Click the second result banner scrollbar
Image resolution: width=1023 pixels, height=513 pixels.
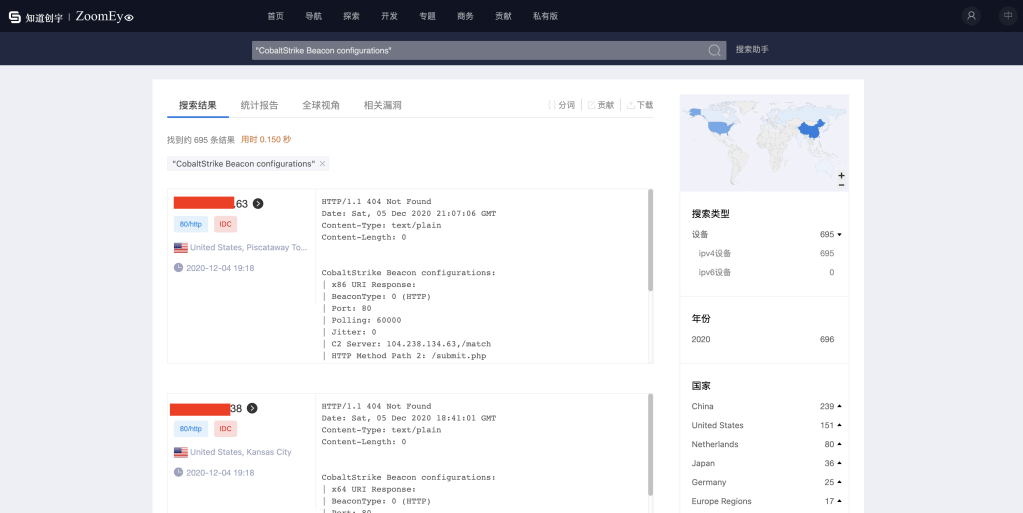pyautogui.click(x=650, y=444)
